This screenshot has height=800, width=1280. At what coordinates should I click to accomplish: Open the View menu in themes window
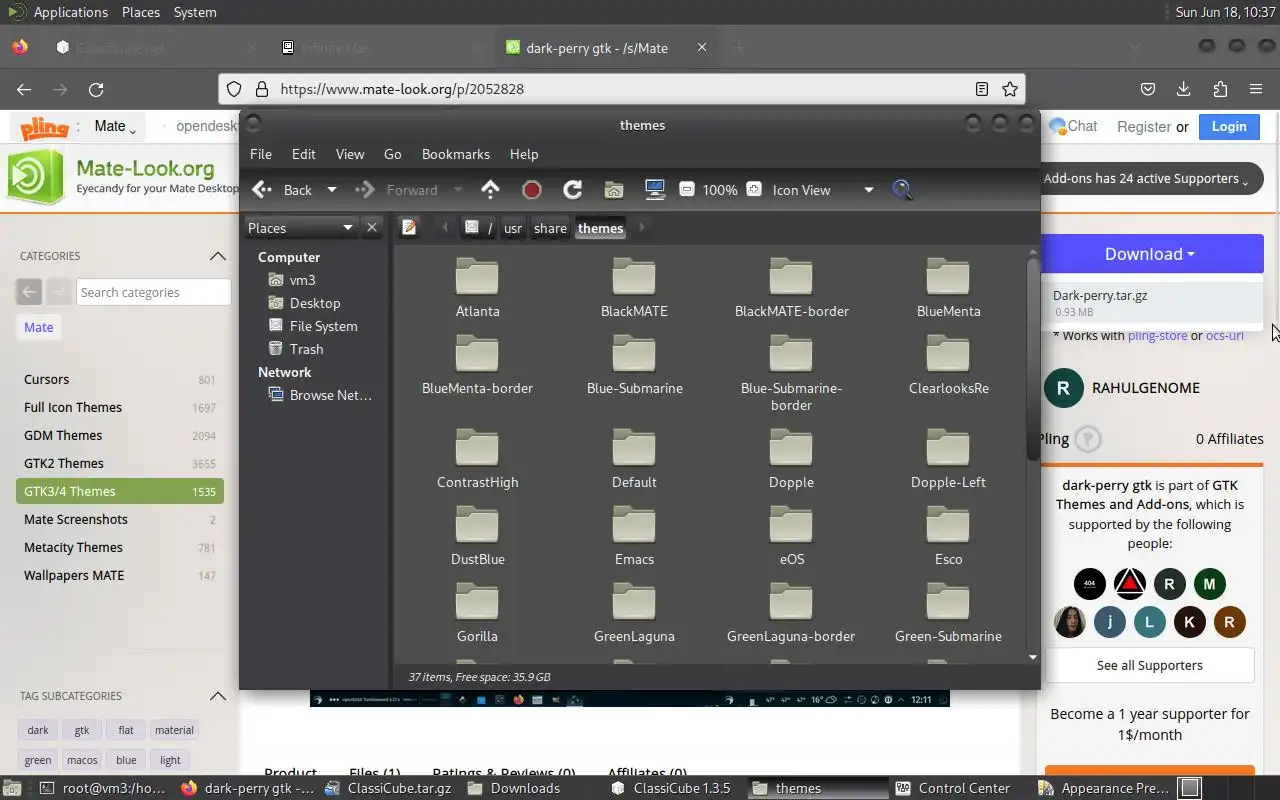point(350,154)
